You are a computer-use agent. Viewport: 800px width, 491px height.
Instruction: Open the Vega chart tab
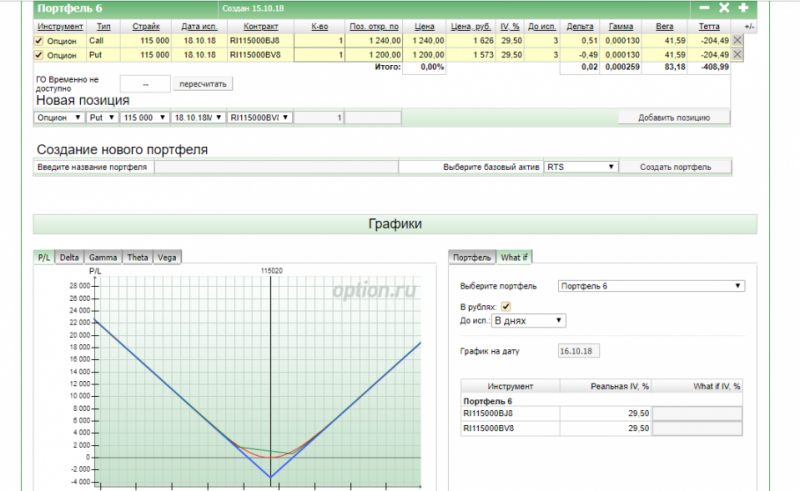pyautogui.click(x=167, y=257)
